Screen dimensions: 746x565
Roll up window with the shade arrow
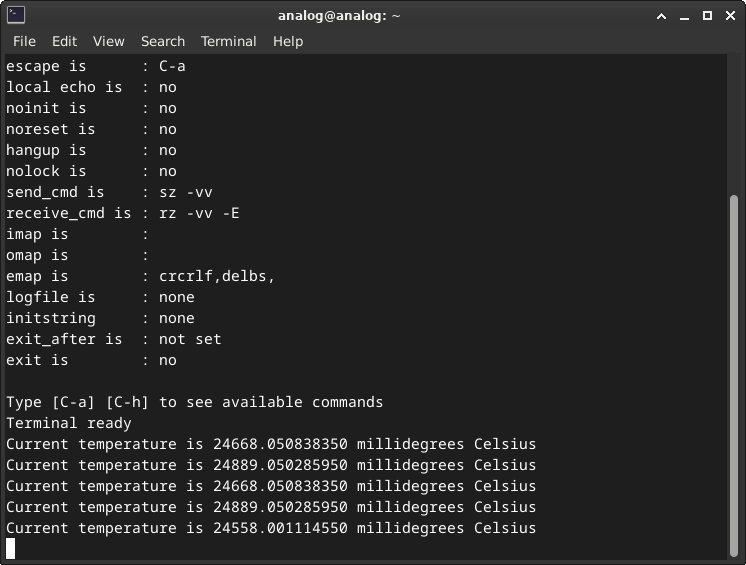coord(661,15)
